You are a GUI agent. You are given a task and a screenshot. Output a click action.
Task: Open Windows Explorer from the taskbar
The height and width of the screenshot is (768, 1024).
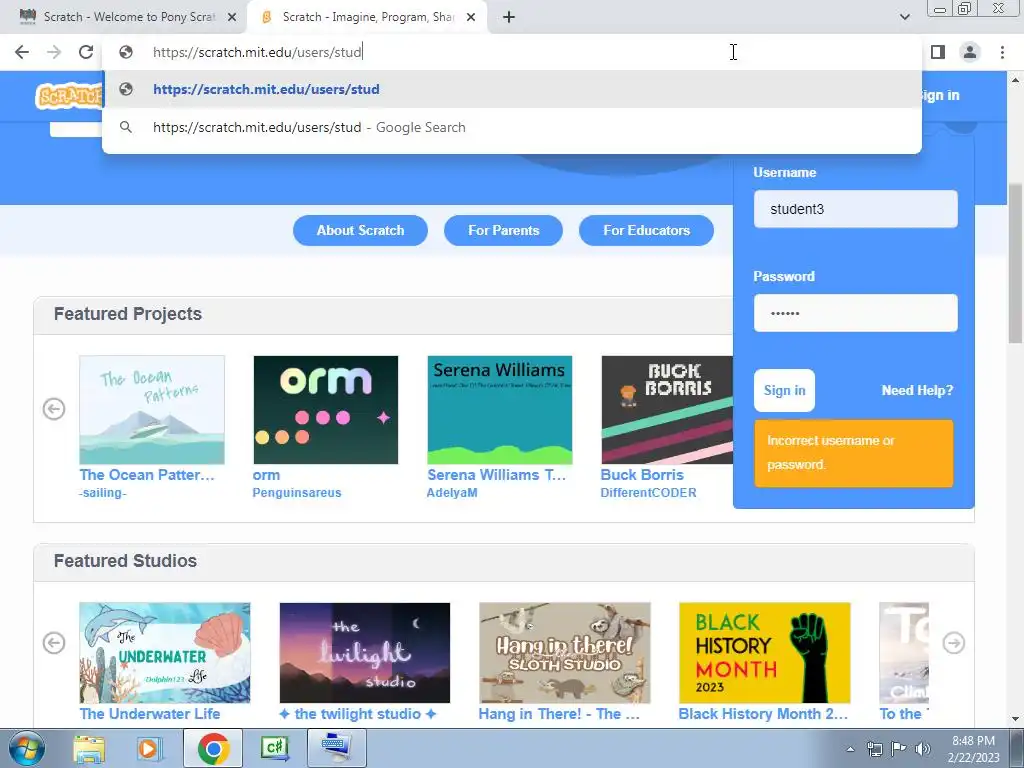pos(89,748)
